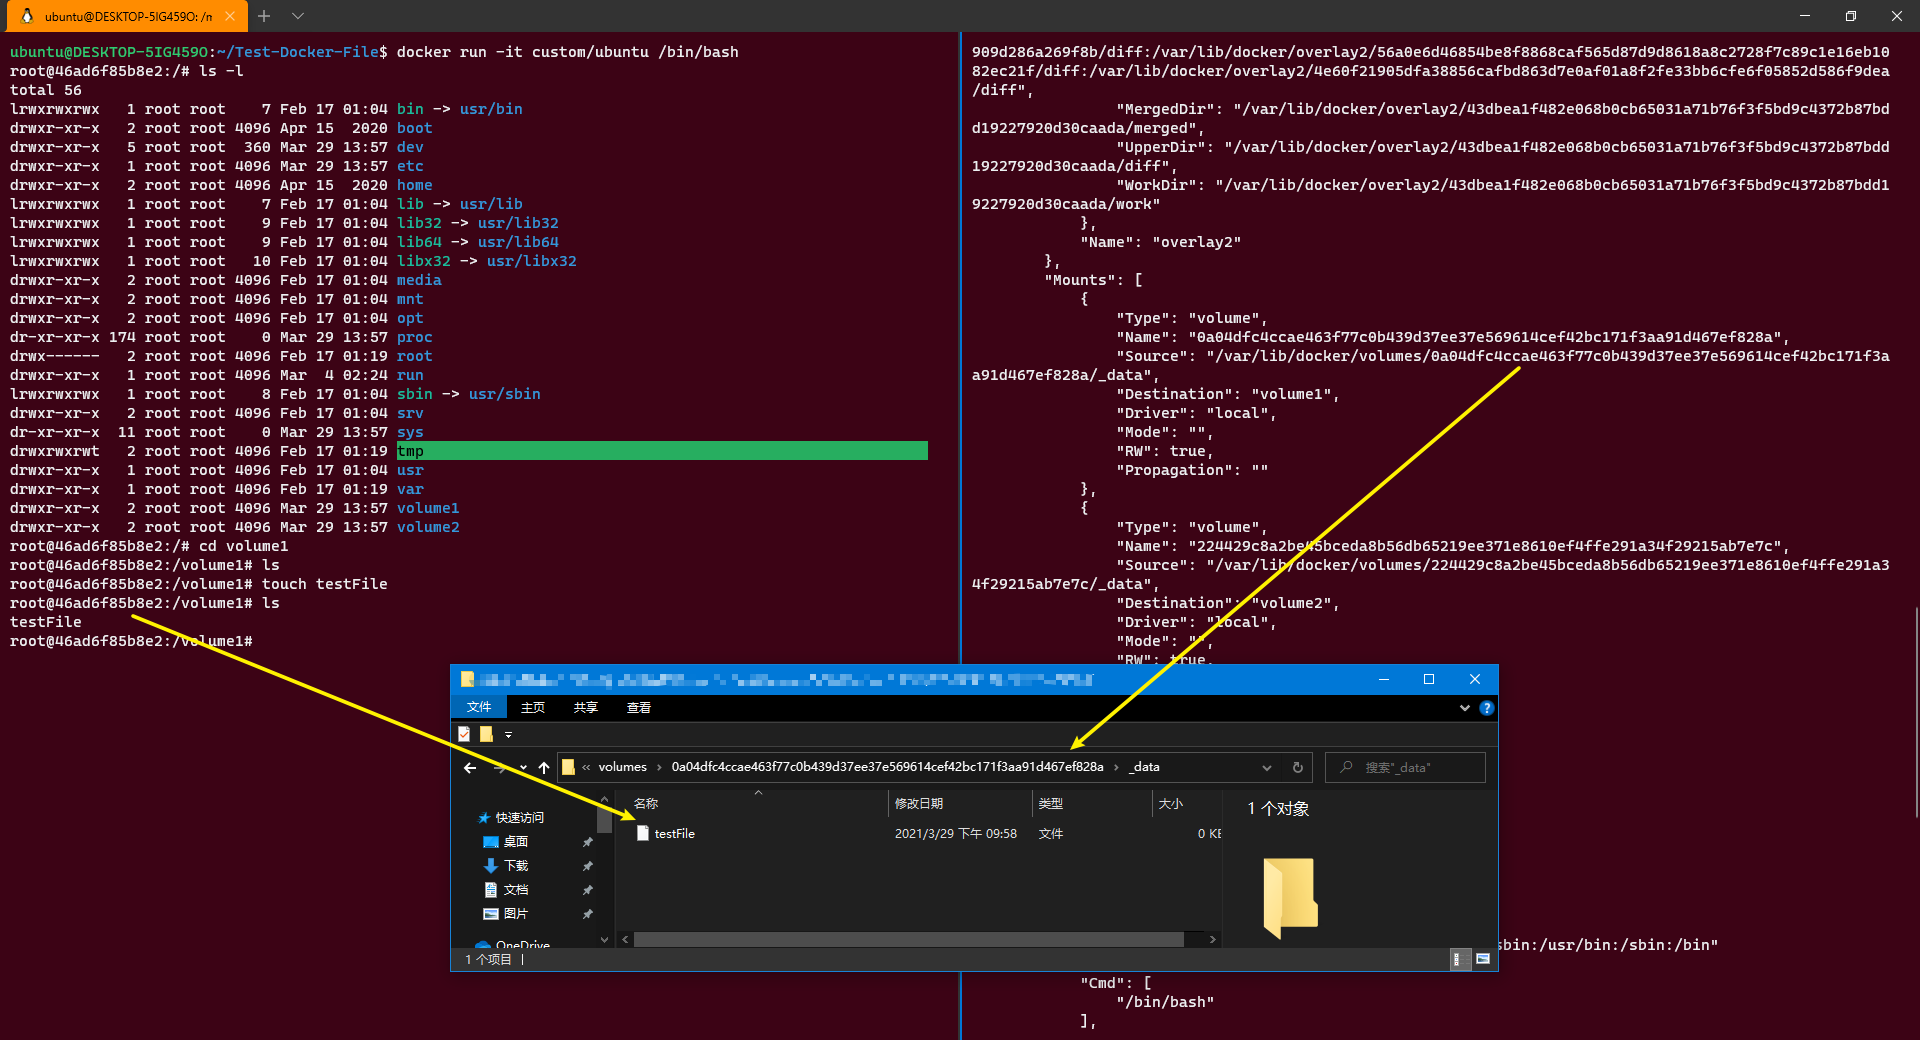Viewport: 1920px width, 1040px height.
Task: Click the volume2 directory name in listing
Action: pyautogui.click(x=428, y=527)
